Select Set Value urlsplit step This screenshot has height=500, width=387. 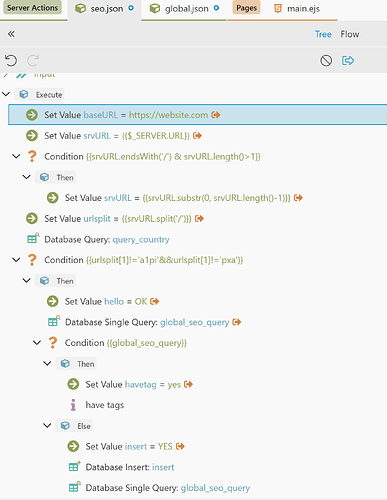(x=118, y=219)
